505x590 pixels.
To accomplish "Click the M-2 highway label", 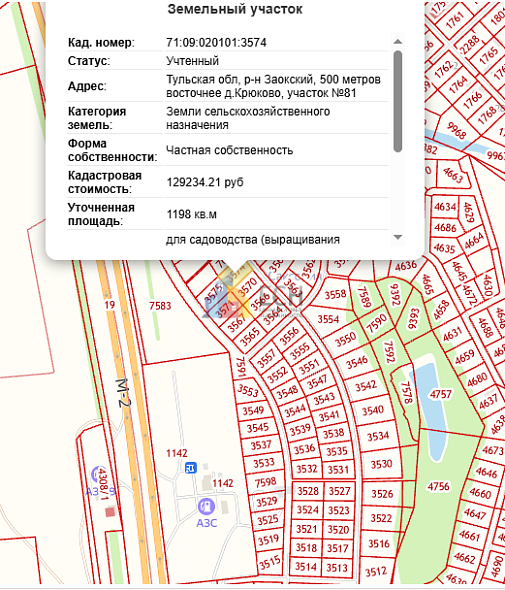I will click(123, 392).
